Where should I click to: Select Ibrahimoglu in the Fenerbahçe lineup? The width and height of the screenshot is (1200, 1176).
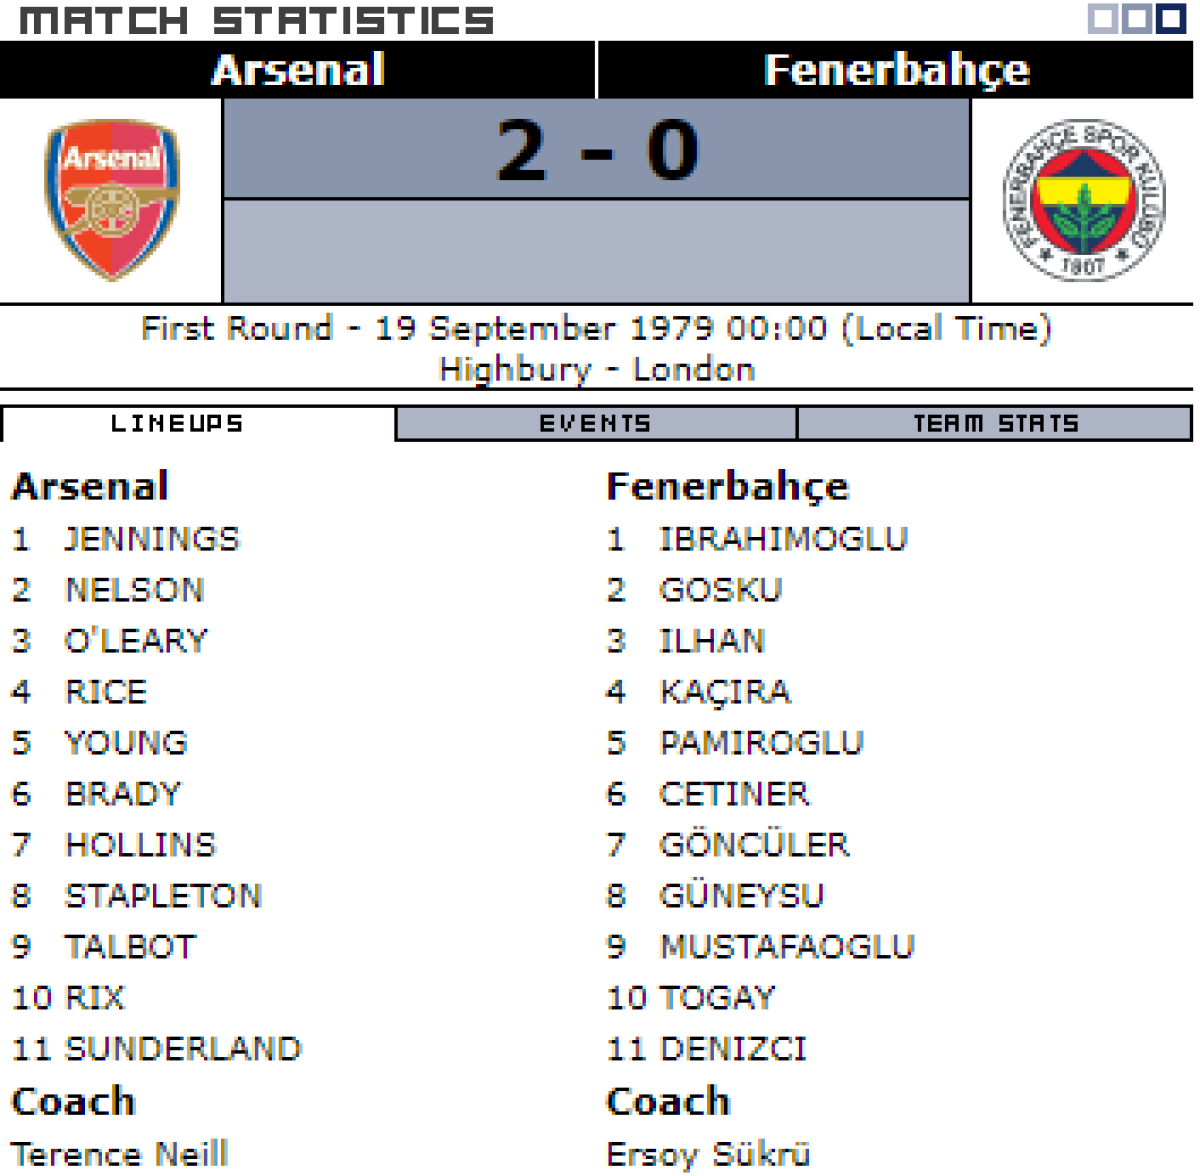783,539
